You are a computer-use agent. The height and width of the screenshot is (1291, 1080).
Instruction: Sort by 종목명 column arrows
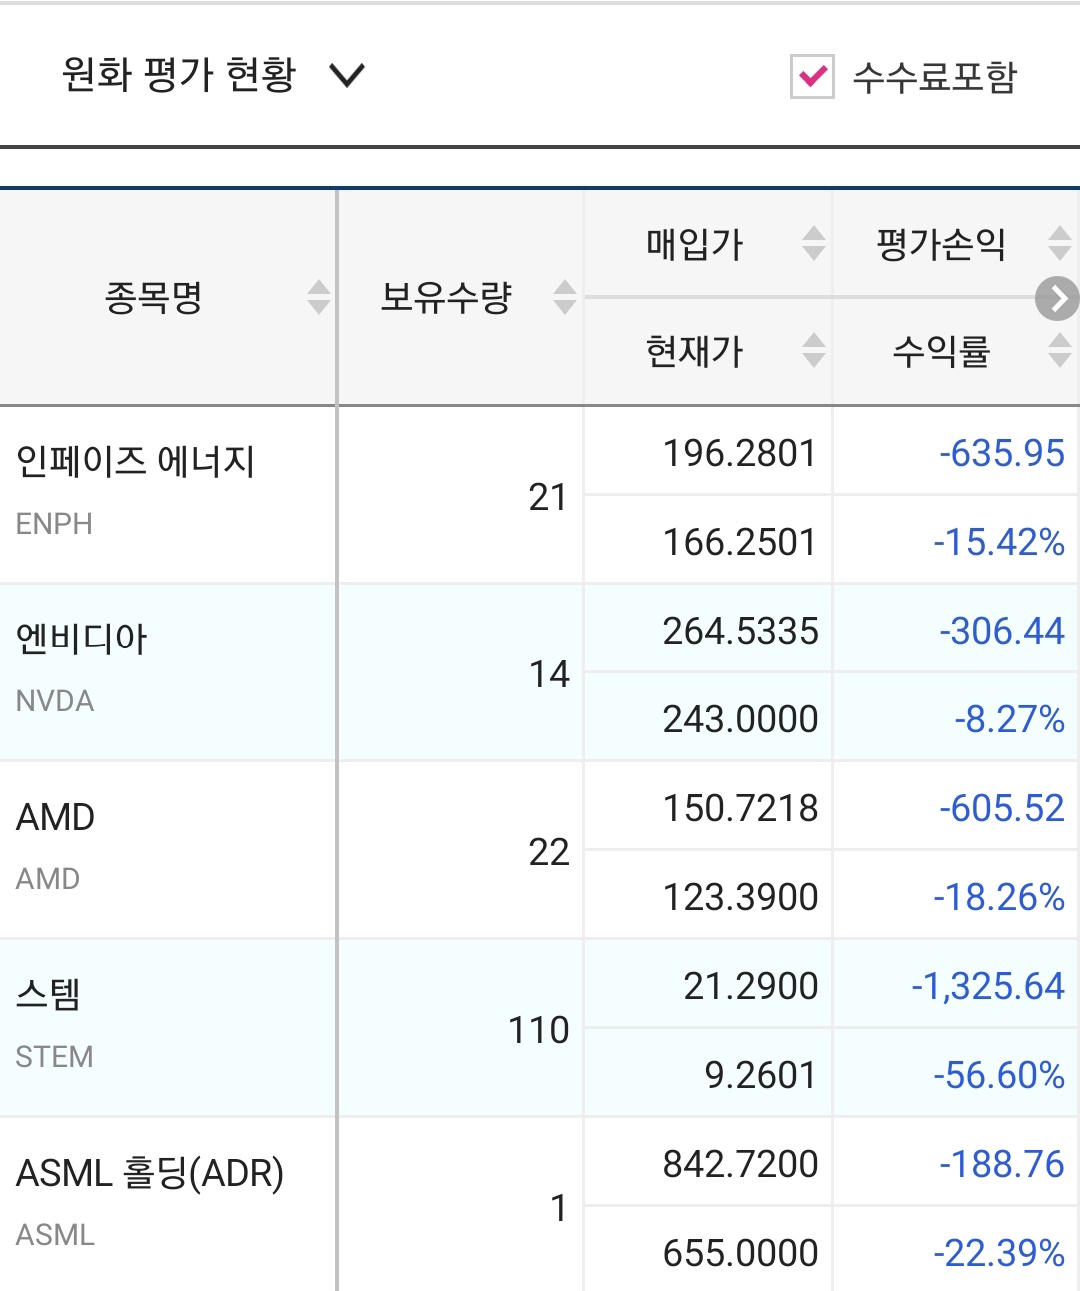[x=318, y=297]
